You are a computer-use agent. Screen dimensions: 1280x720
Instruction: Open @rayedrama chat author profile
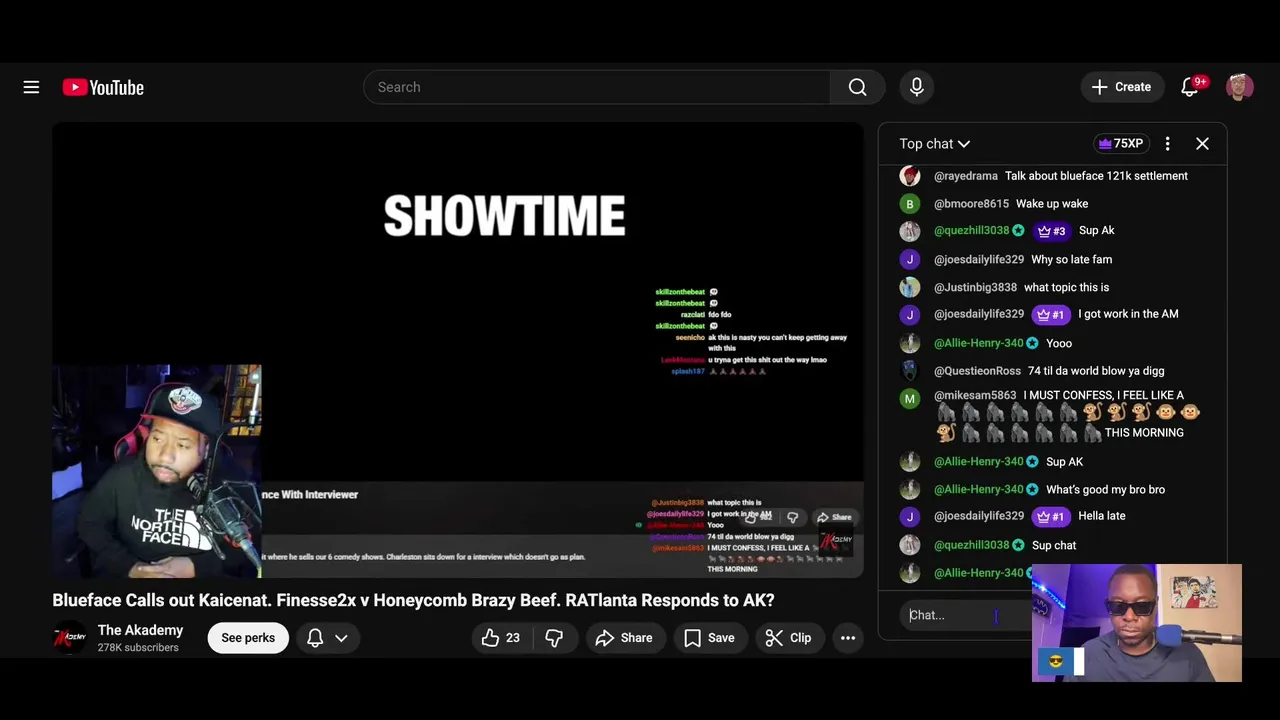point(966,176)
